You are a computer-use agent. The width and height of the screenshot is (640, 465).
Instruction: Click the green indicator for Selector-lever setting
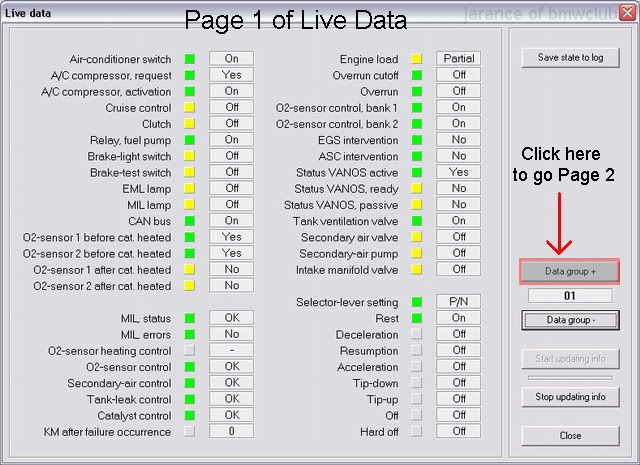point(416,302)
